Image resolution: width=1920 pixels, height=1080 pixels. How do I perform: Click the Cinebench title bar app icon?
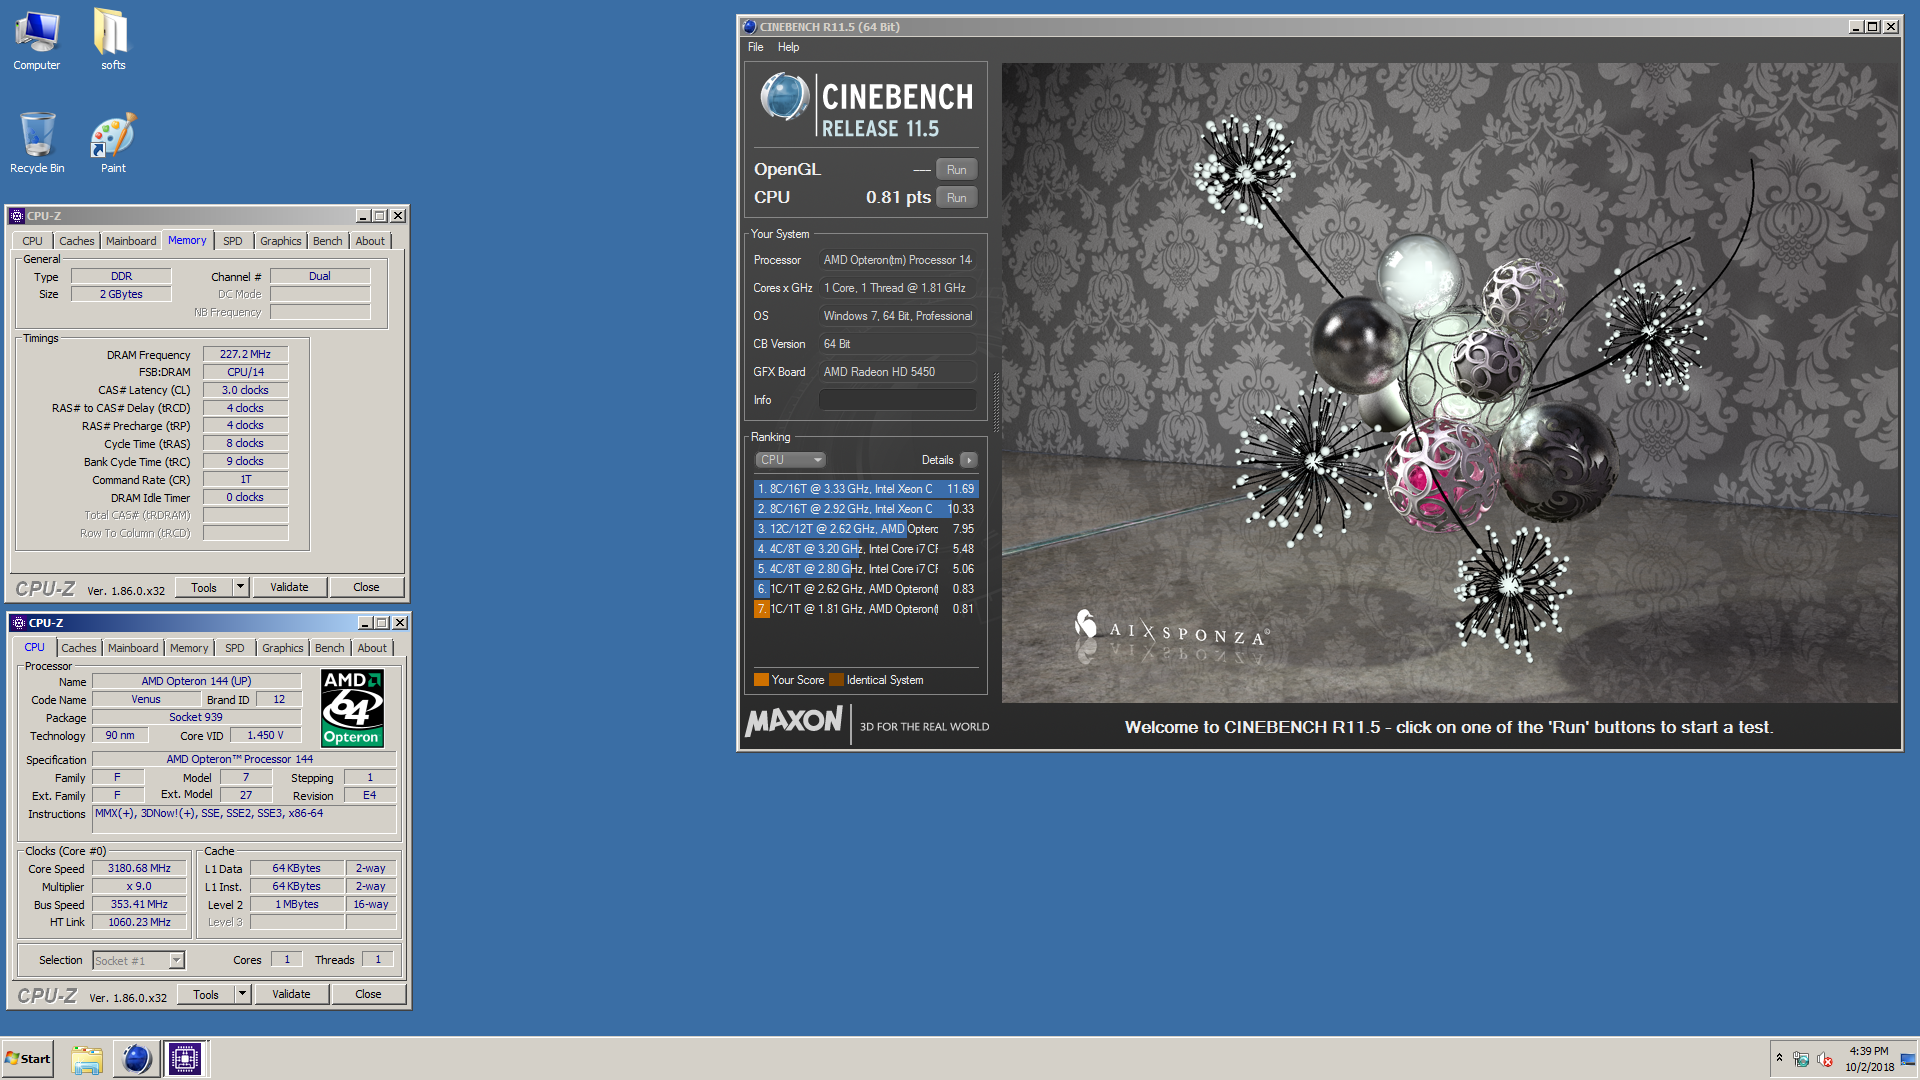coord(750,27)
